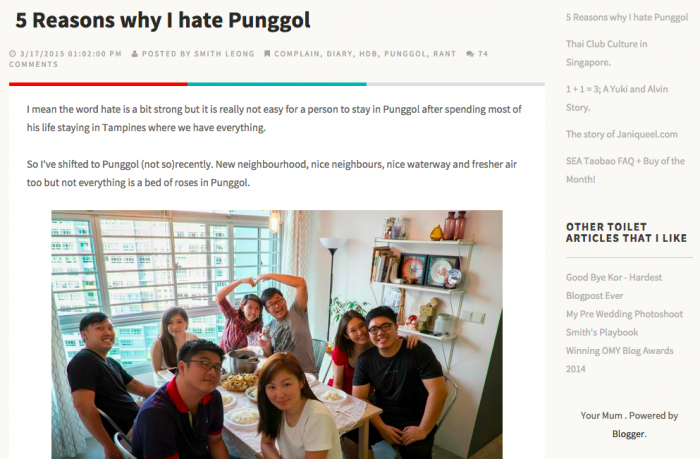Click the clock icon beside post date
The image size is (700, 459).
(12, 54)
